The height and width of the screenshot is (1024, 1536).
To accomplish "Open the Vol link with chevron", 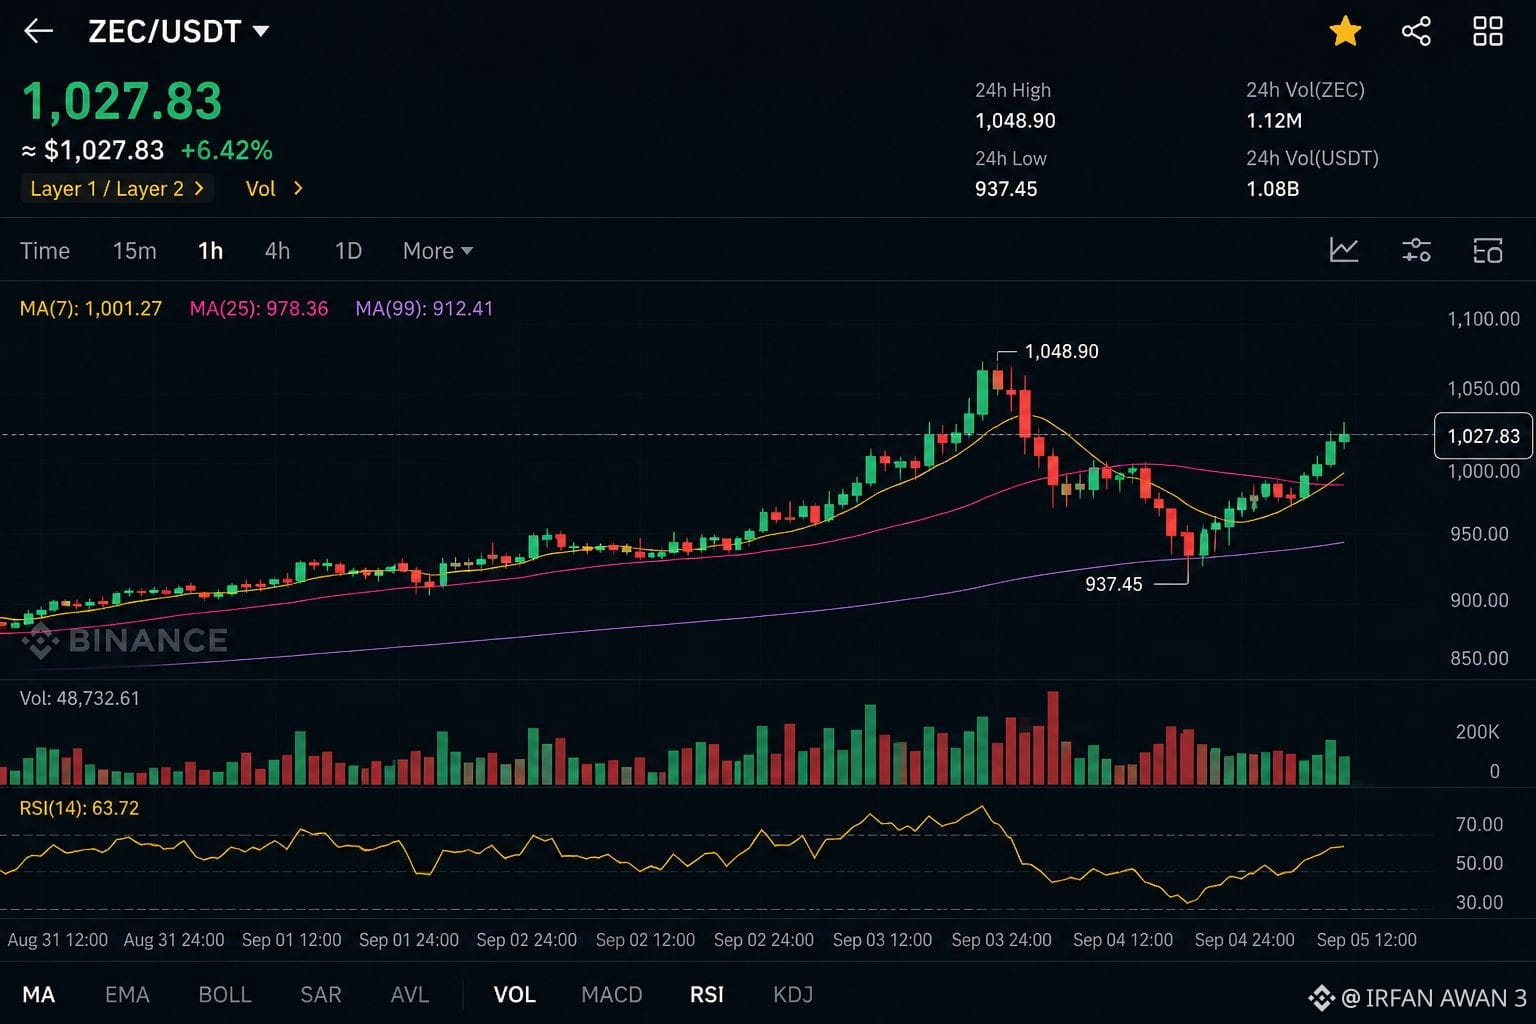I will click(274, 189).
